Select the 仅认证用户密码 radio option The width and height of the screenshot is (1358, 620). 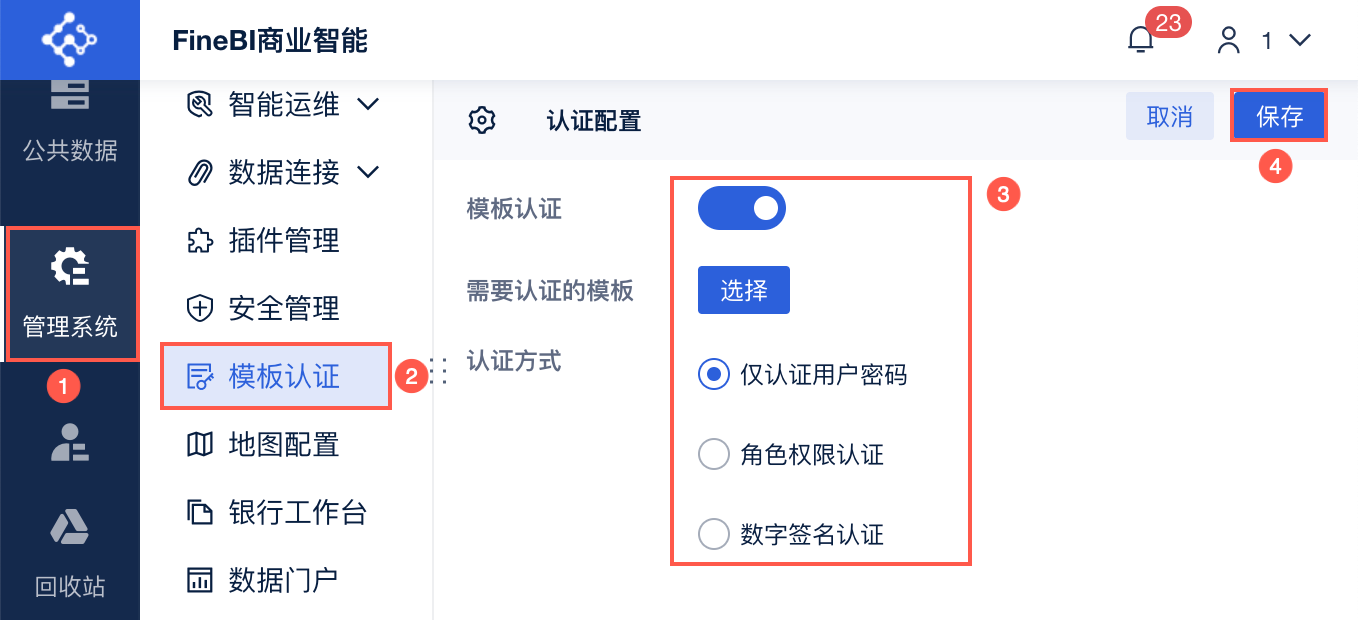pos(714,375)
